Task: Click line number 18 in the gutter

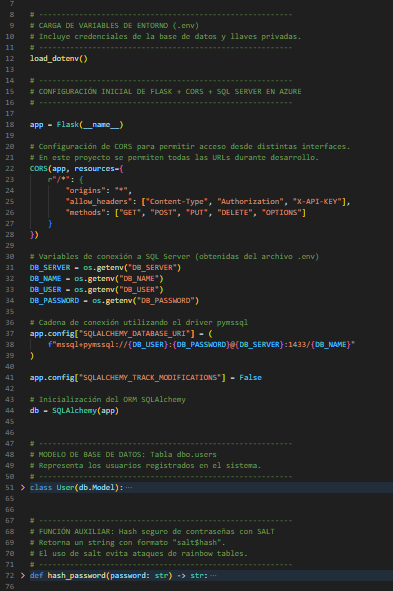Action: point(10,124)
